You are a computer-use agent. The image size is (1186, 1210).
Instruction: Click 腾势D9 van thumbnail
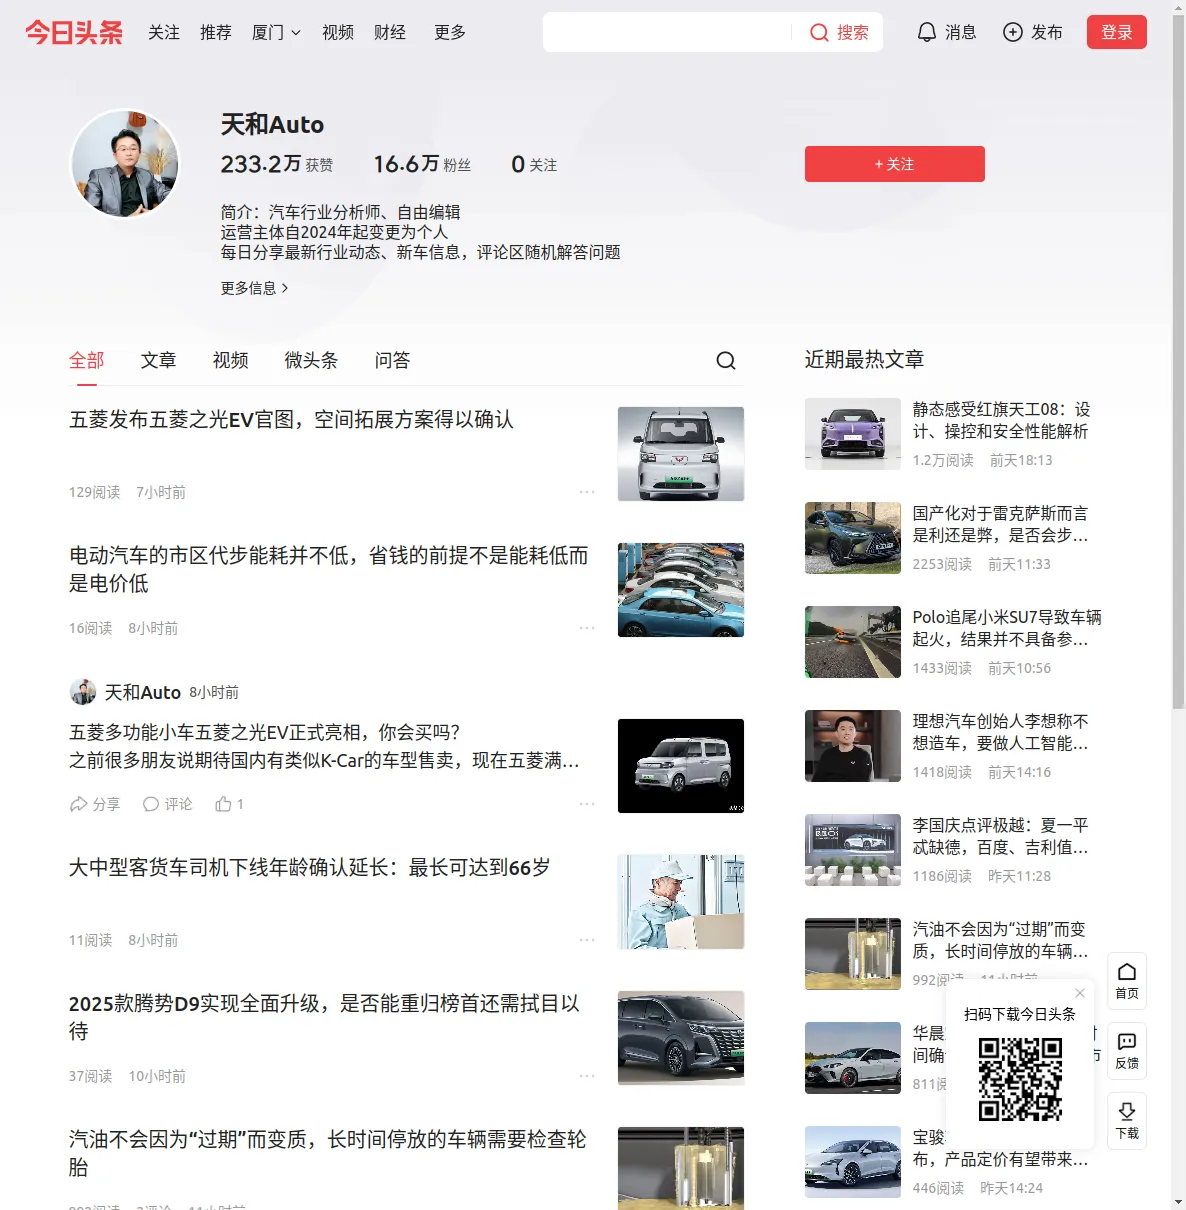tap(681, 1038)
